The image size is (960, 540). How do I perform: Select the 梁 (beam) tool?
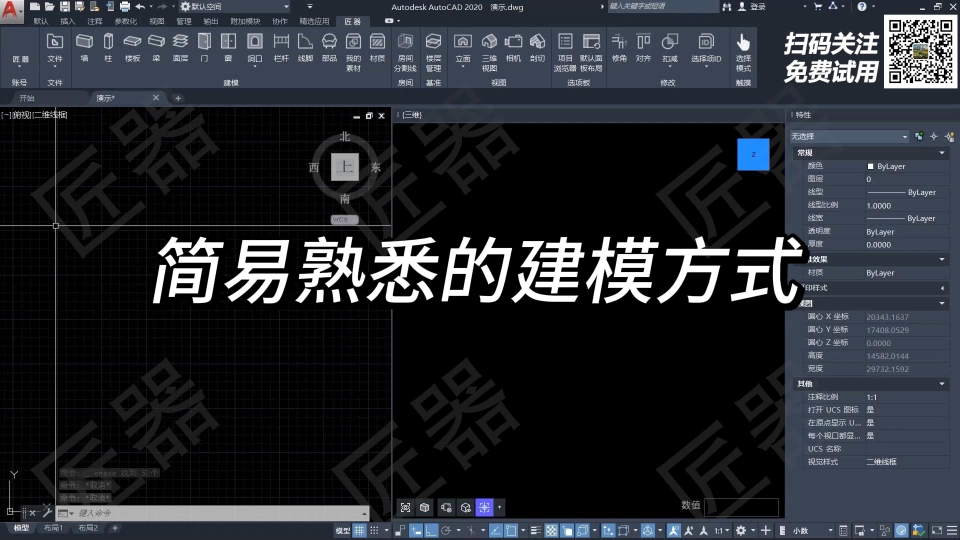pos(156,48)
